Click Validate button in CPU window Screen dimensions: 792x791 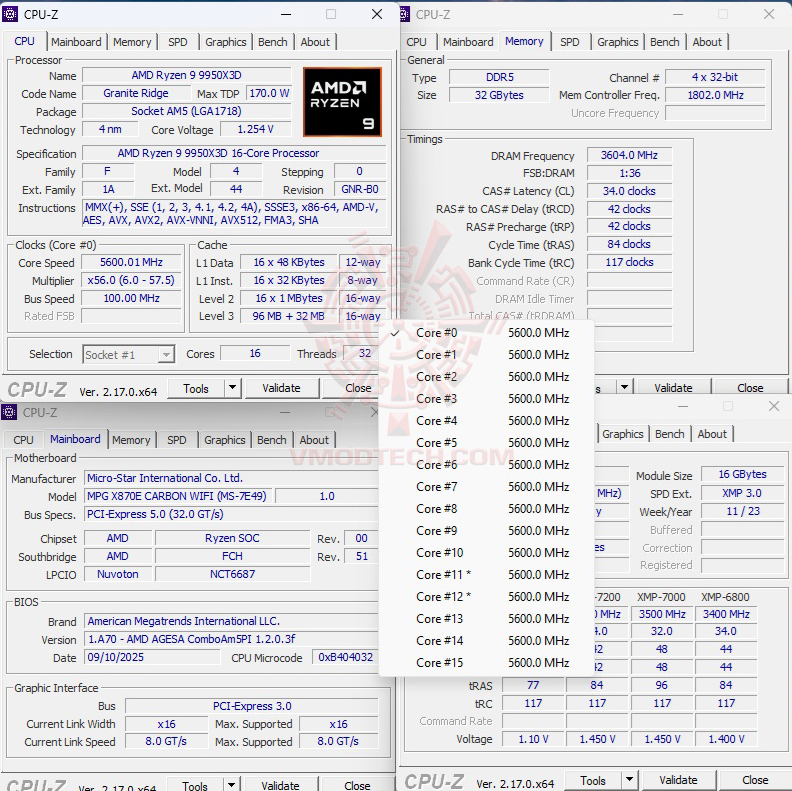click(281, 388)
